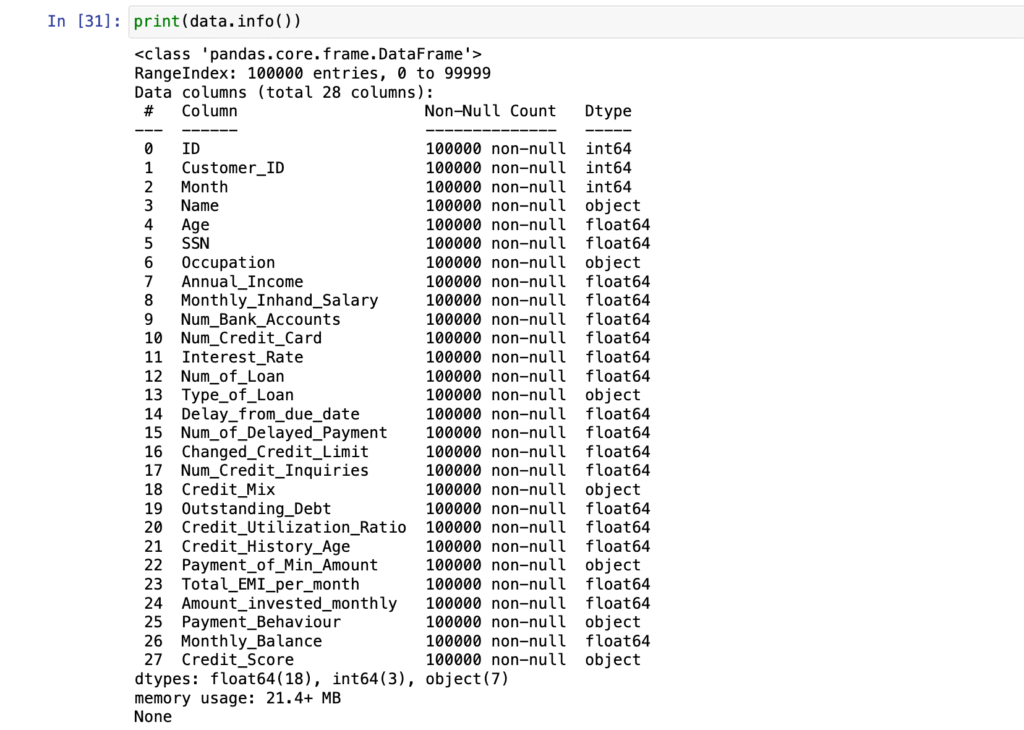Click the 'Payment_Behaviour' column name

coord(260,622)
